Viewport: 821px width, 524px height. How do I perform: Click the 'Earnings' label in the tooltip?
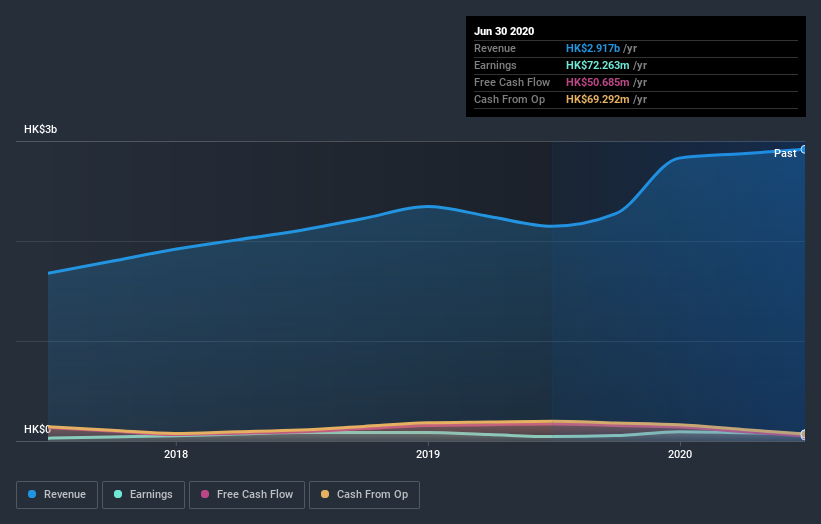[x=495, y=65]
